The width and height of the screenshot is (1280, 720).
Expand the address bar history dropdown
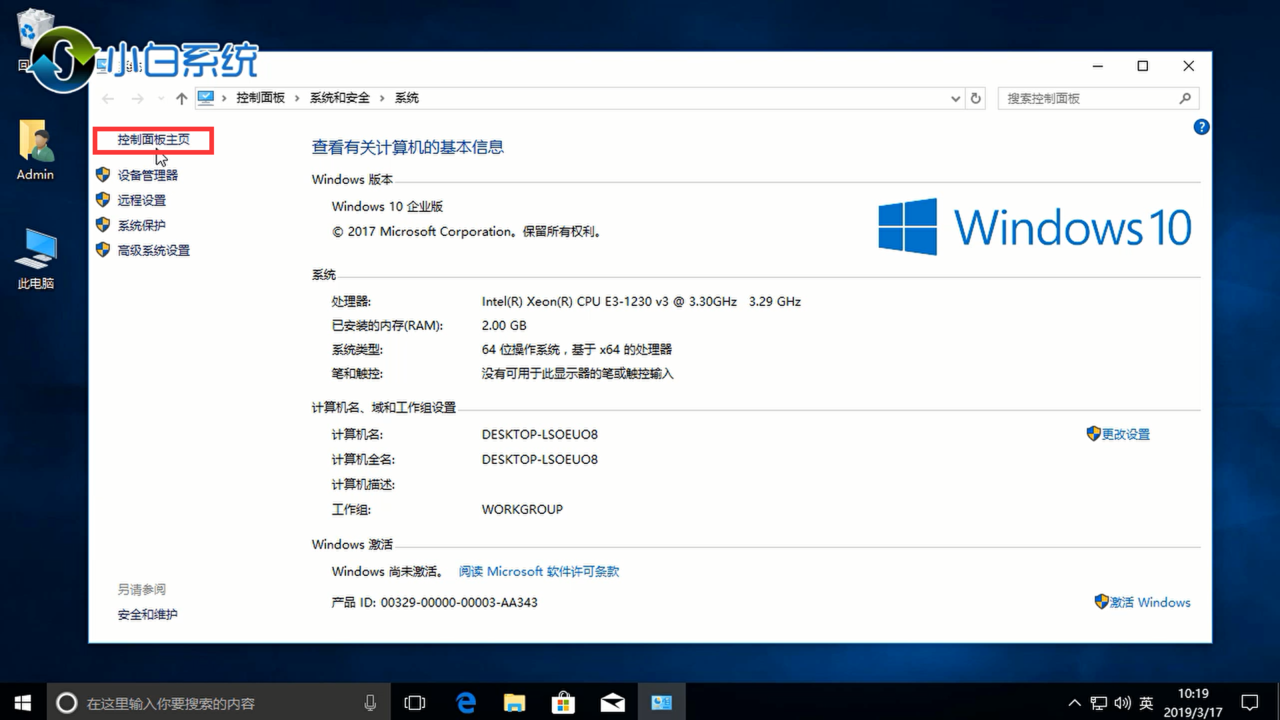point(955,98)
